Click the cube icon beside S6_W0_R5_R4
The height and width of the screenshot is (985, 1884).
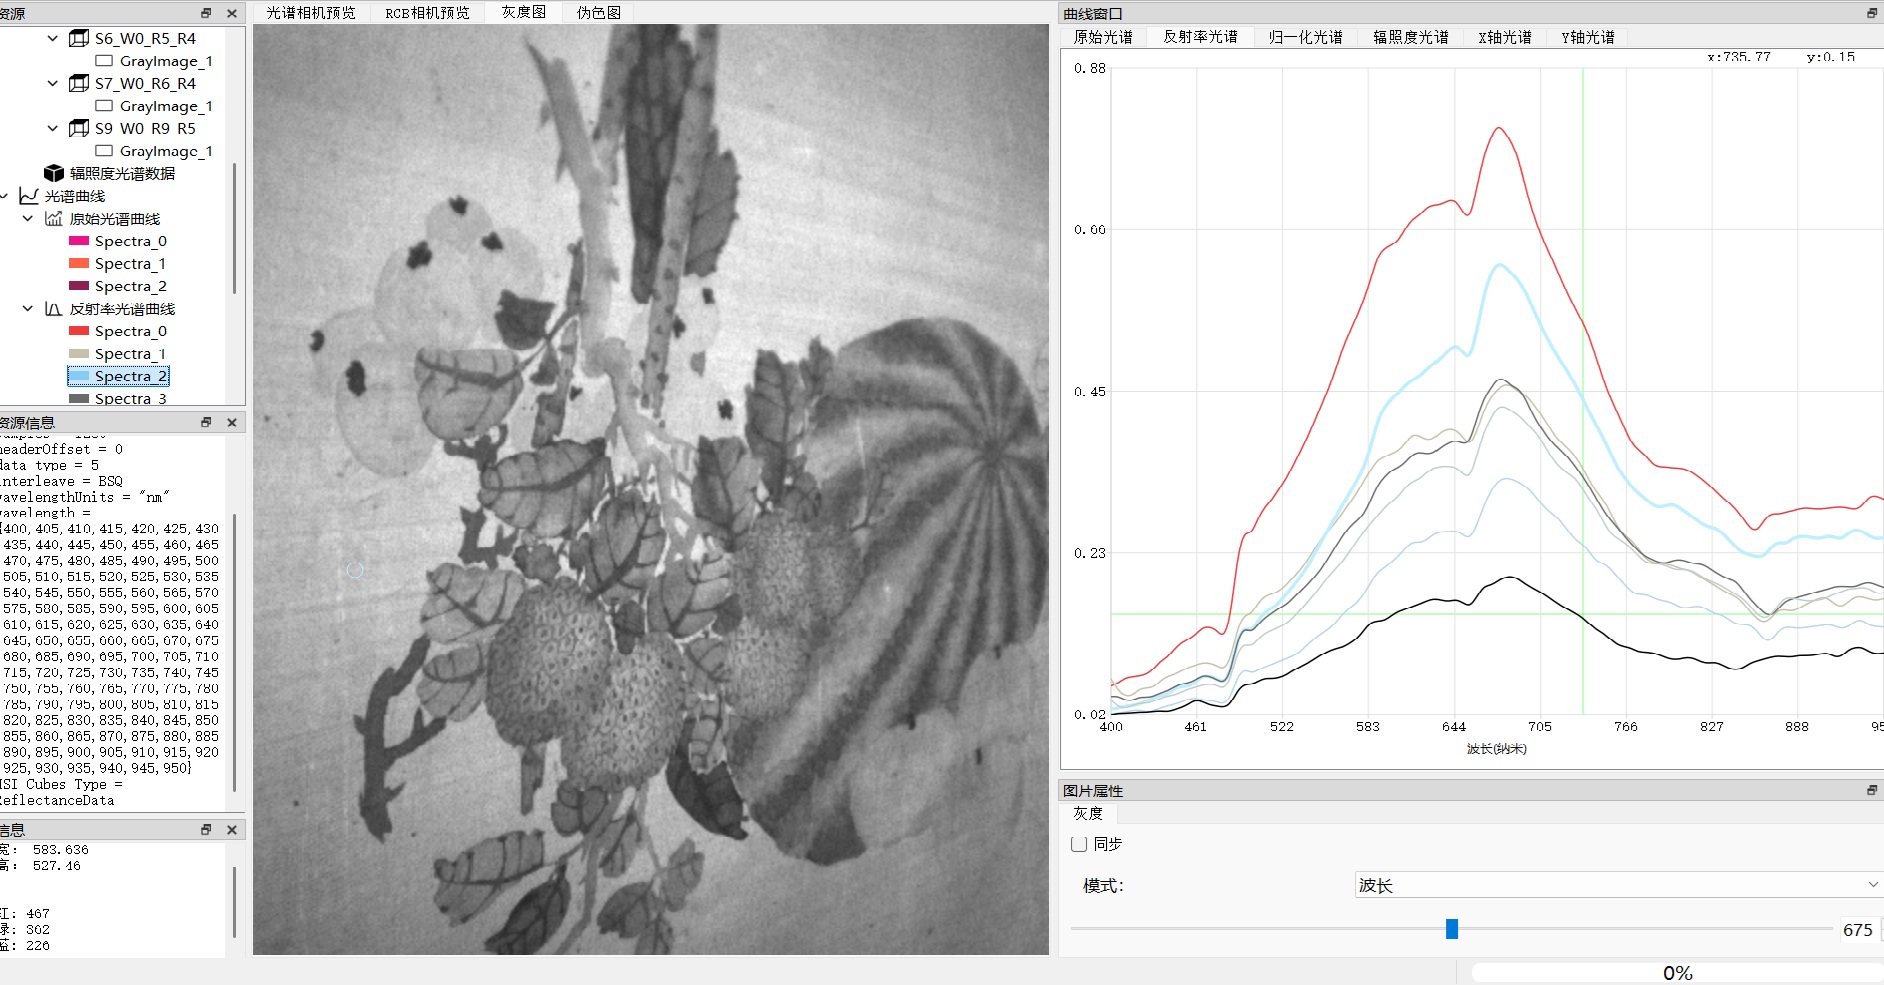coord(79,38)
